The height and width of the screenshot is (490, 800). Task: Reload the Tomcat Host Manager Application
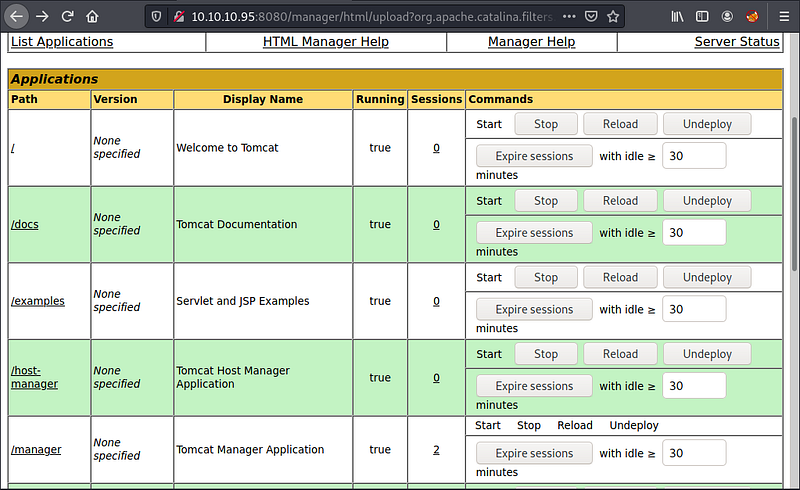(620, 354)
